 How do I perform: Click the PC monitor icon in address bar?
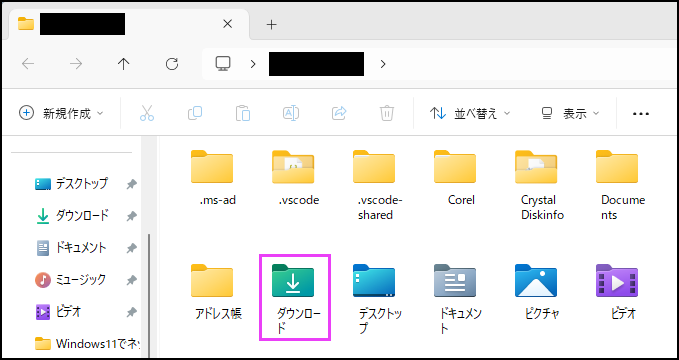click(223, 64)
